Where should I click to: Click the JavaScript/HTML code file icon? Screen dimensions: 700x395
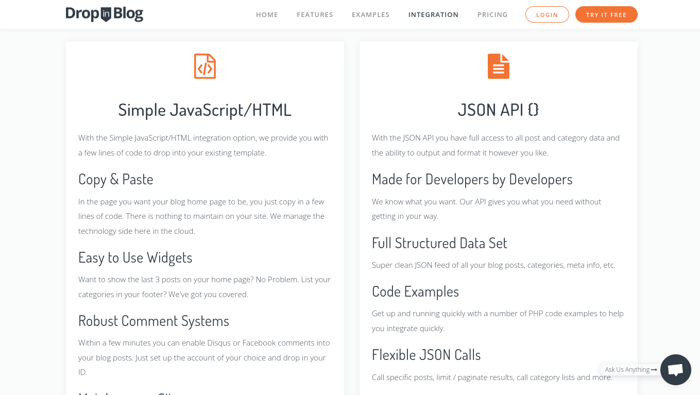(205, 66)
